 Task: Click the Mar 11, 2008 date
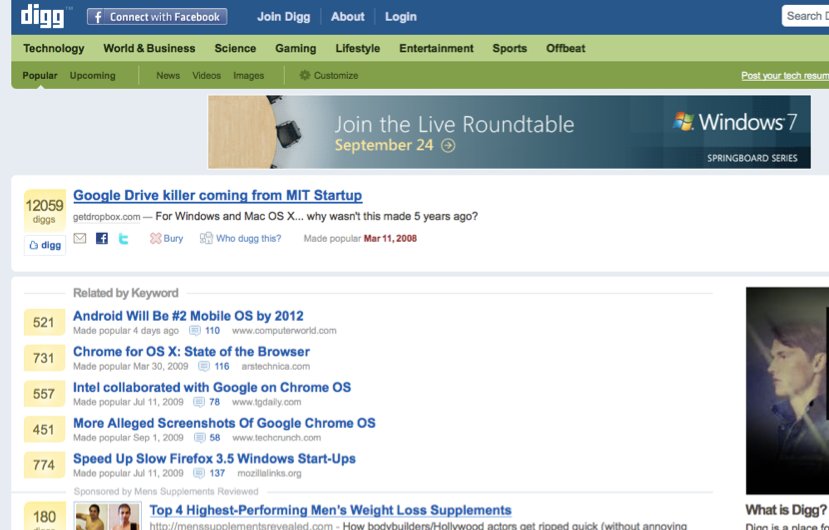(390, 239)
